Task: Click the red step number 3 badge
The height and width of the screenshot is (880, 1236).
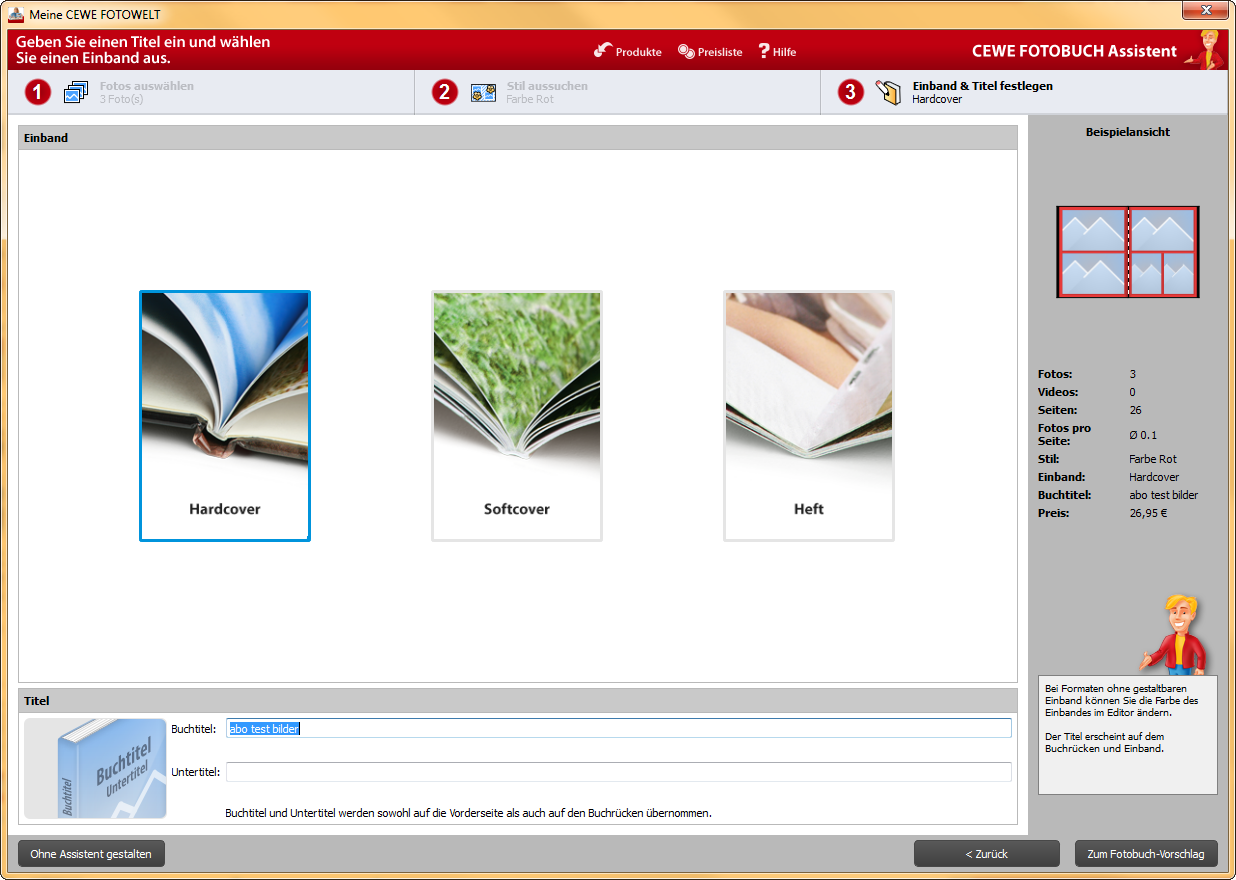Action: point(851,92)
